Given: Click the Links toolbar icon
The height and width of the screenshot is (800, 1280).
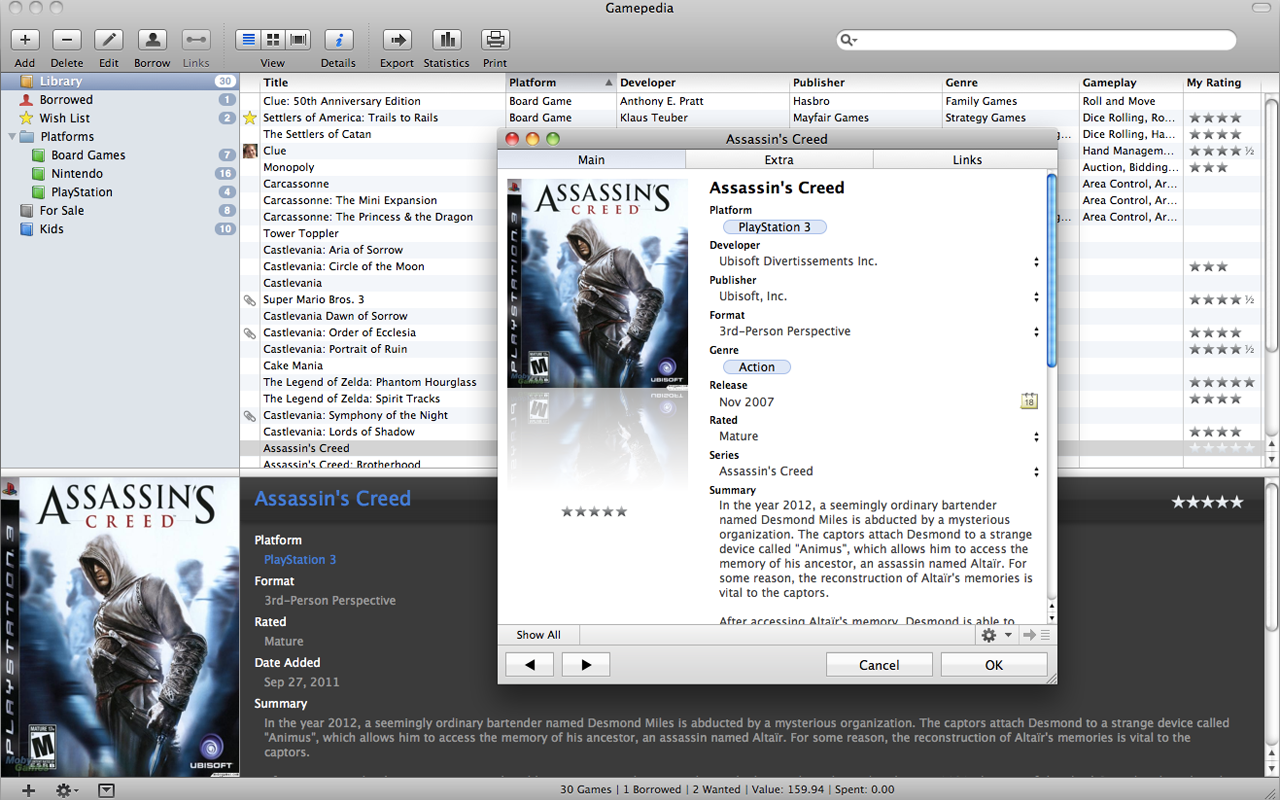Looking at the screenshot, I should point(196,40).
